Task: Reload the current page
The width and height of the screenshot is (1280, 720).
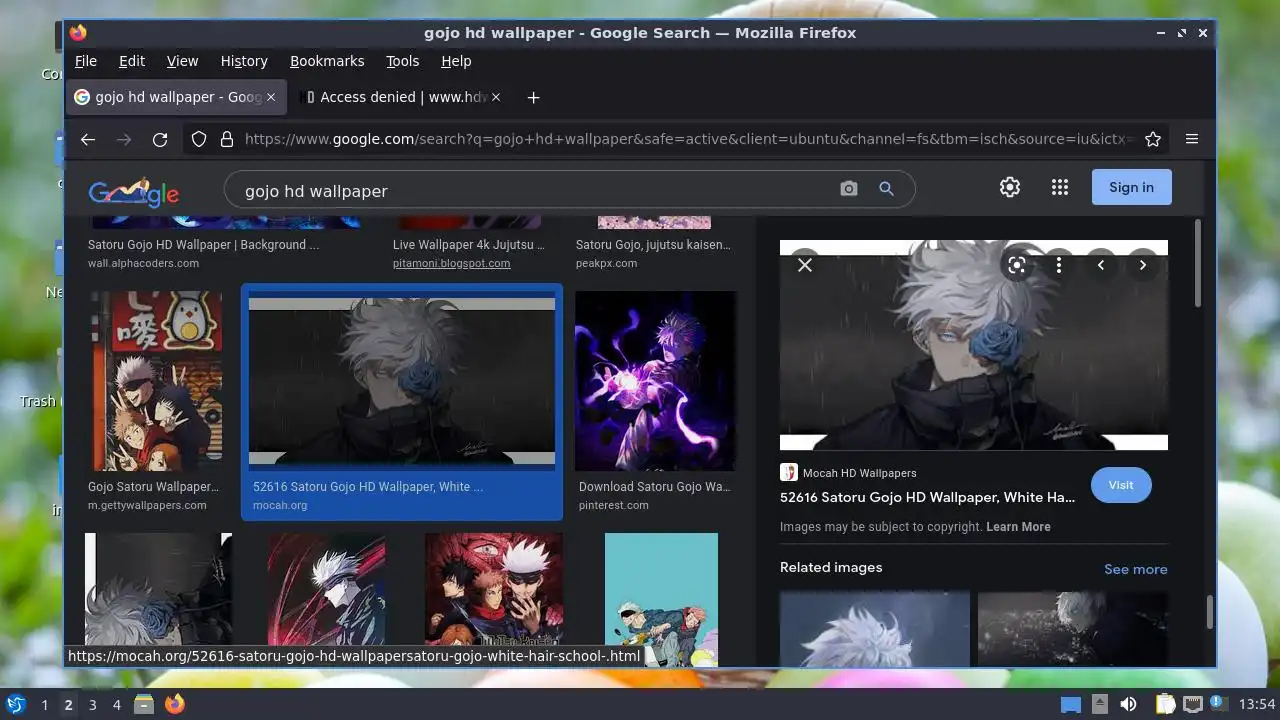Action: point(160,139)
